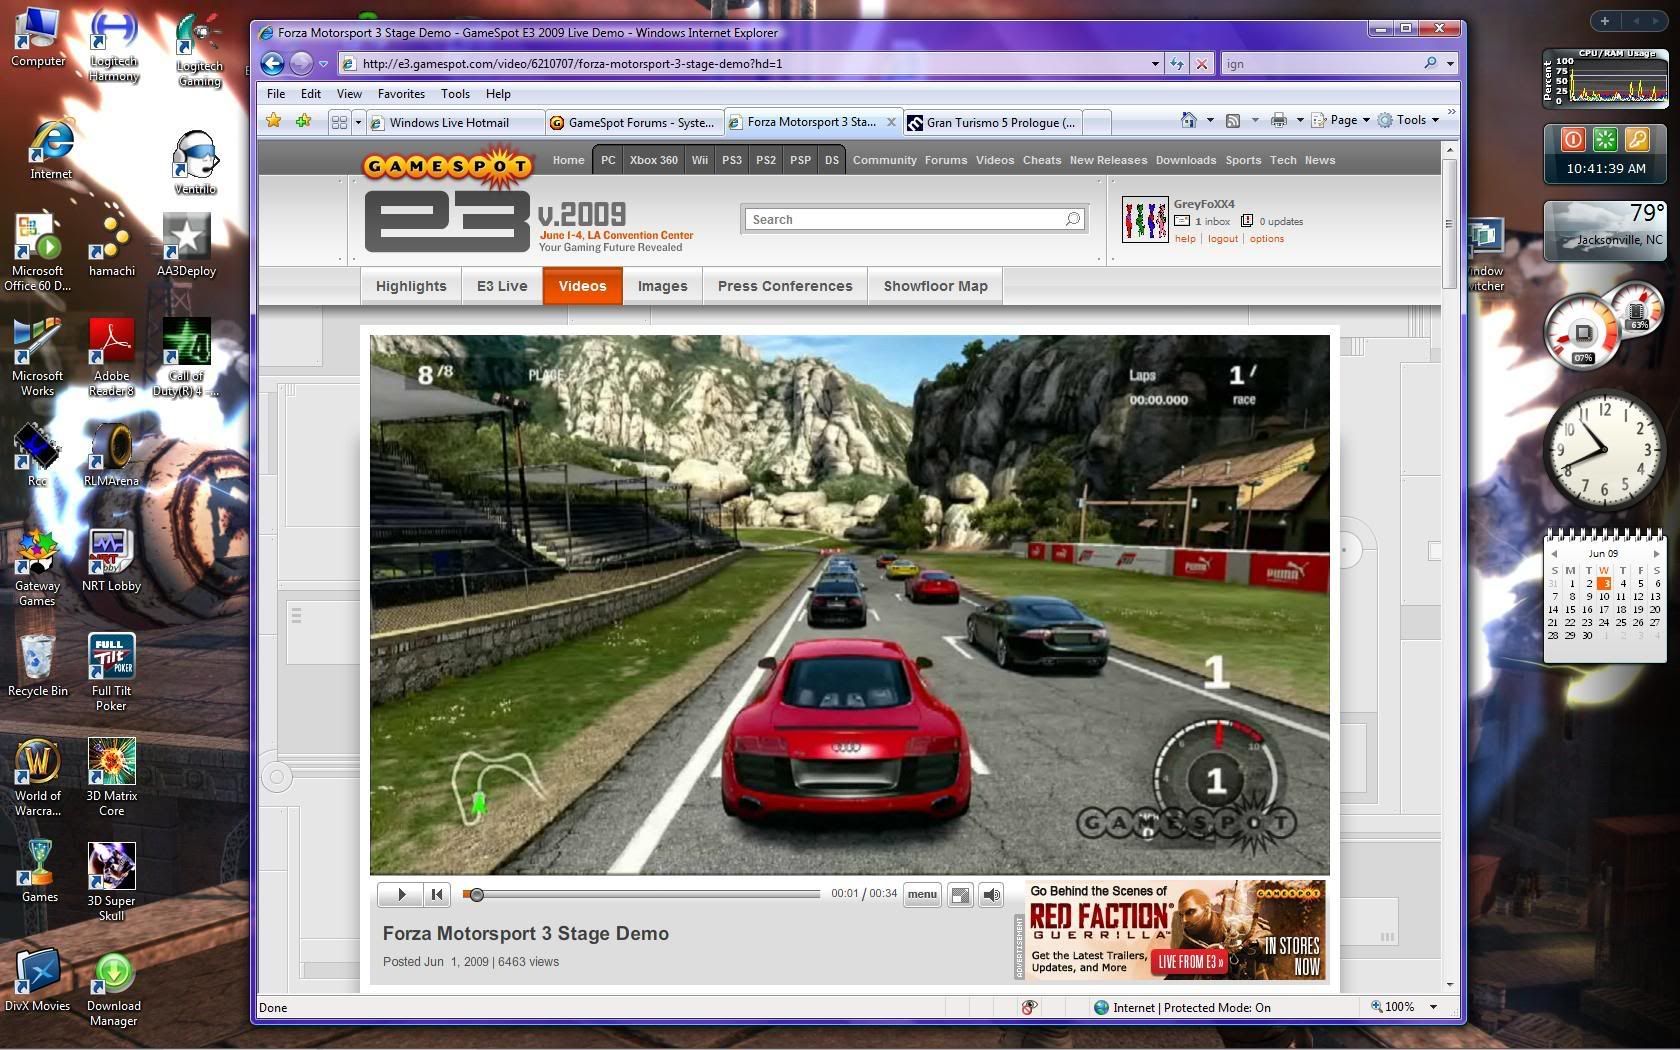Click the GameSpot search input field
1680x1050 pixels.
(x=905, y=219)
